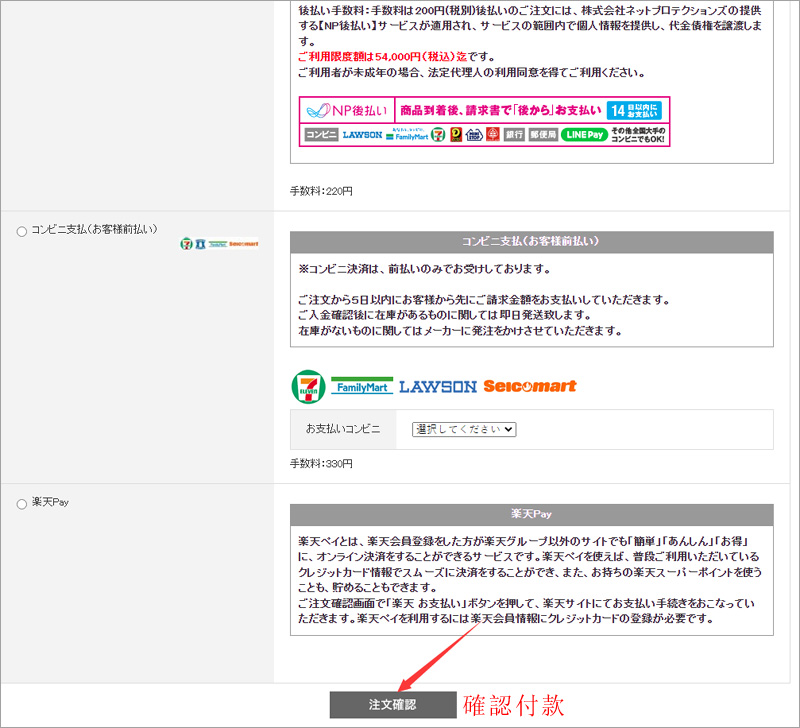
Task: Click the 7-Eleven logo above the store selector
Action: pos(308,387)
